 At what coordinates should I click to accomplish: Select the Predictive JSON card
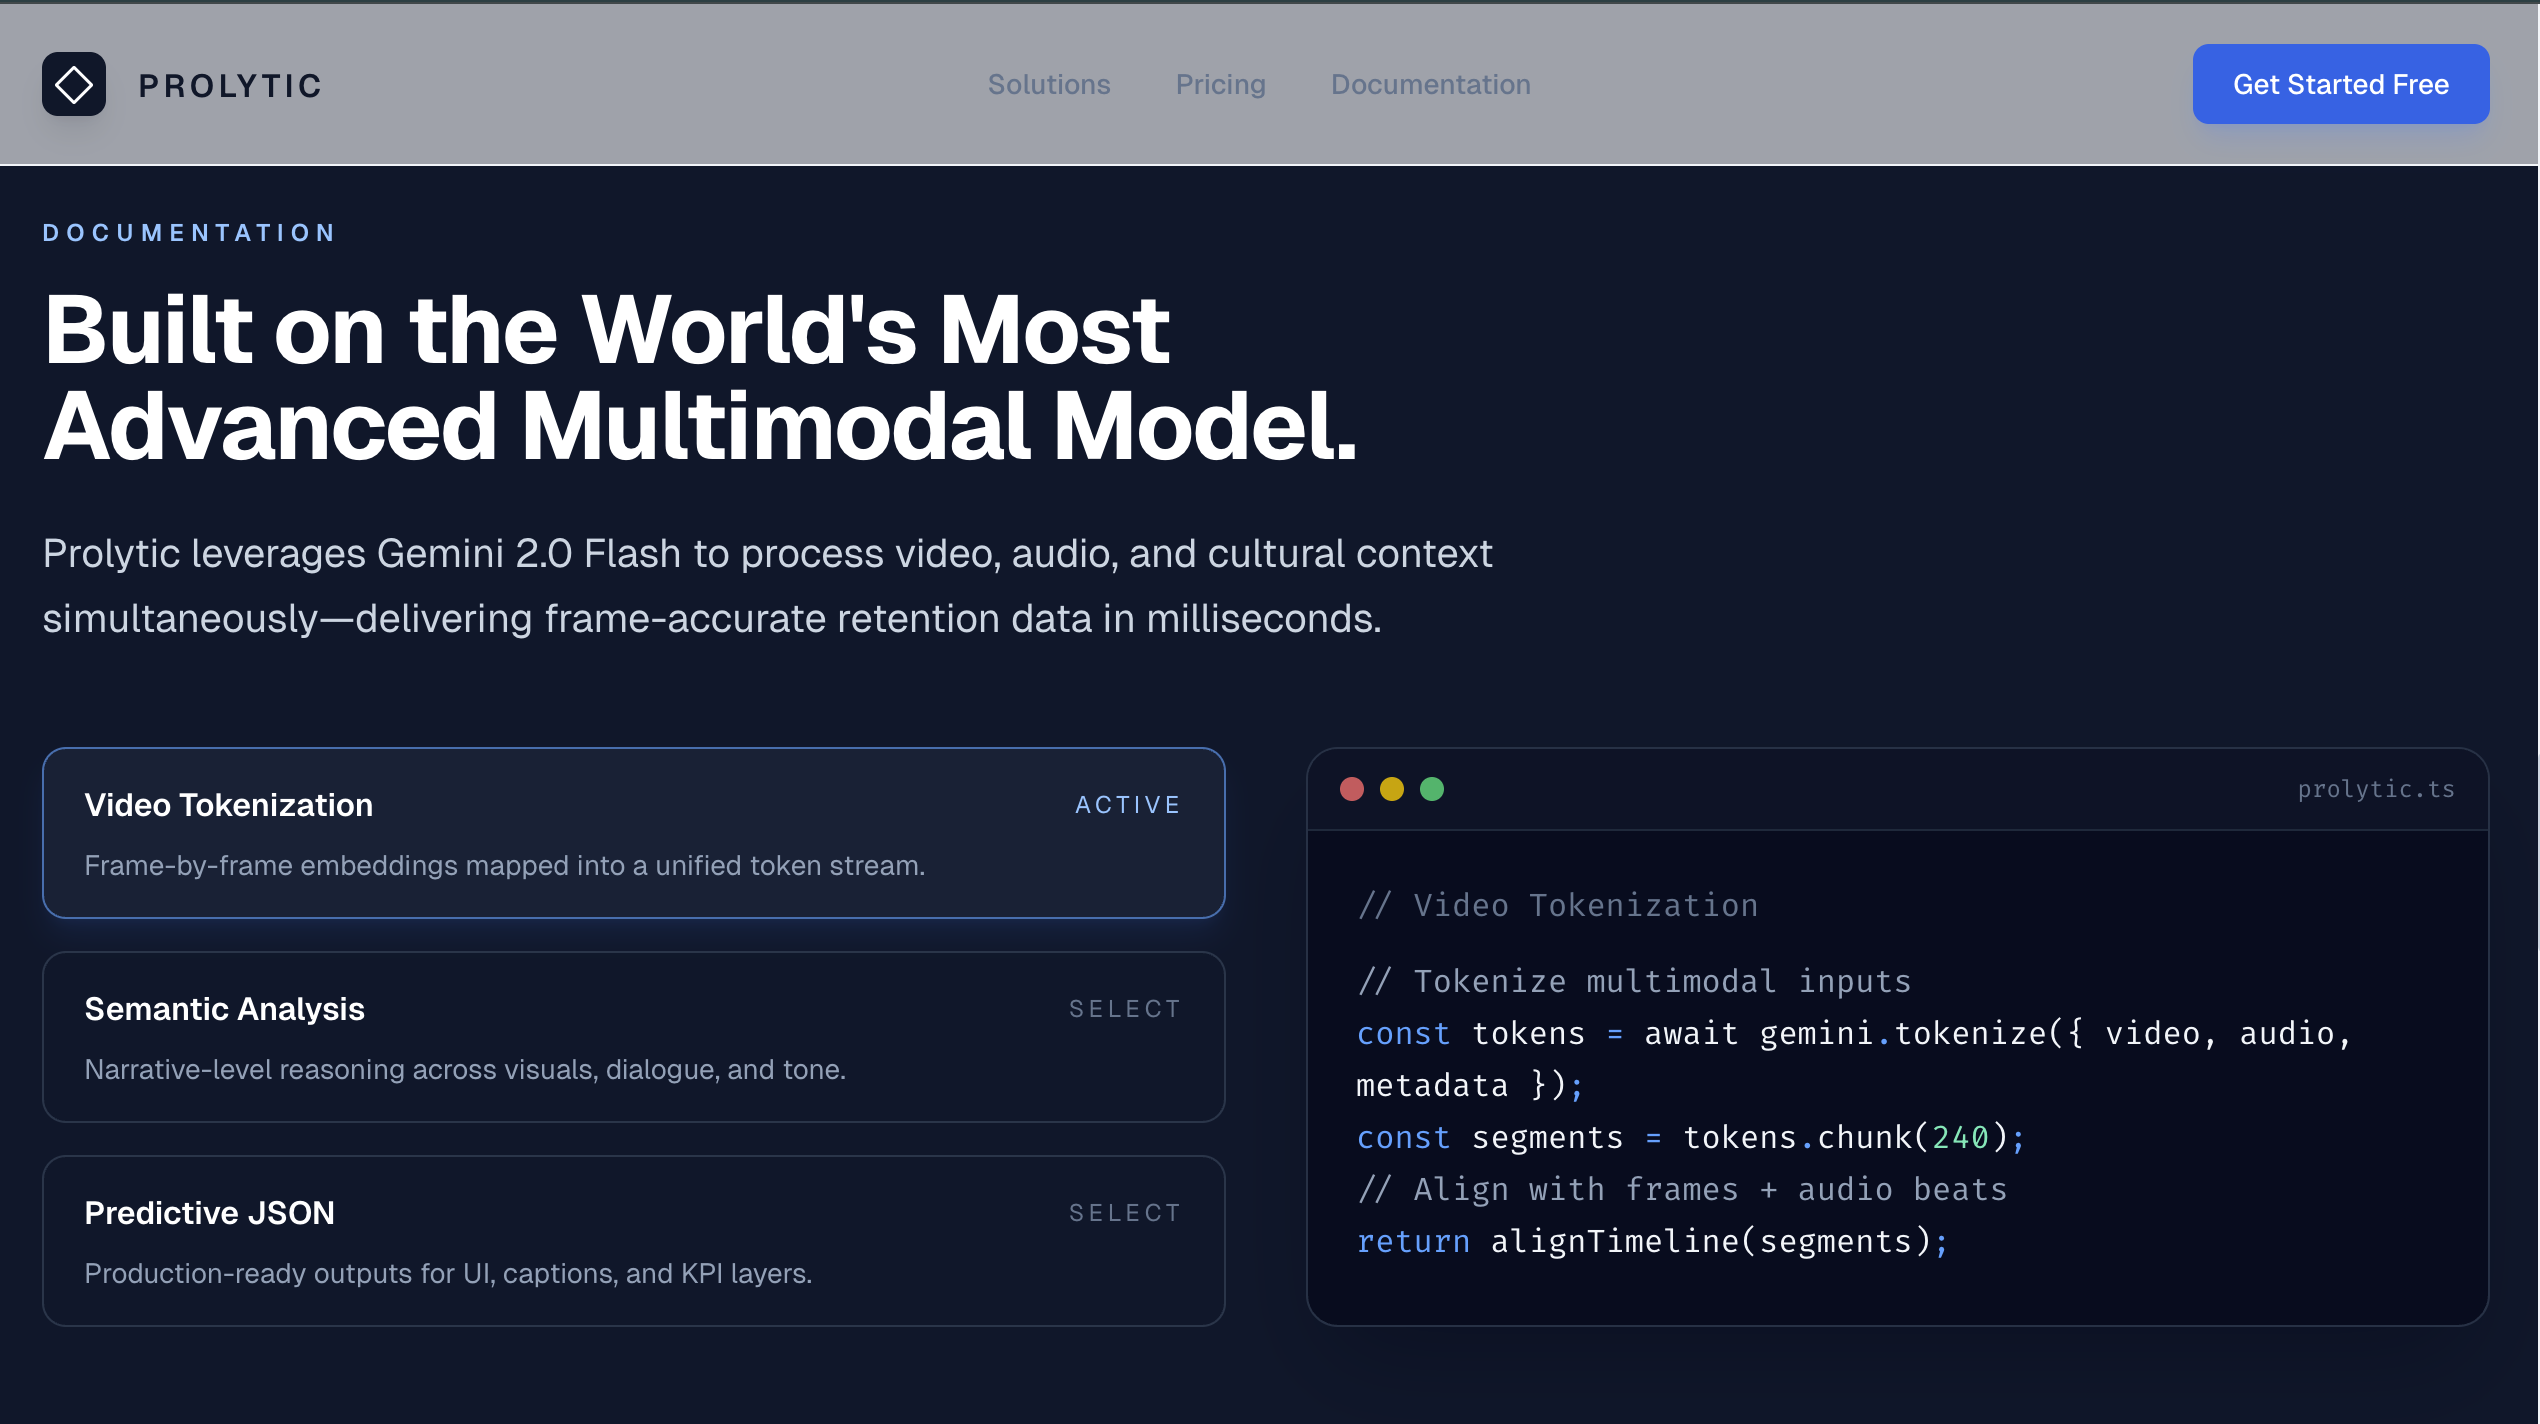(x=633, y=1241)
